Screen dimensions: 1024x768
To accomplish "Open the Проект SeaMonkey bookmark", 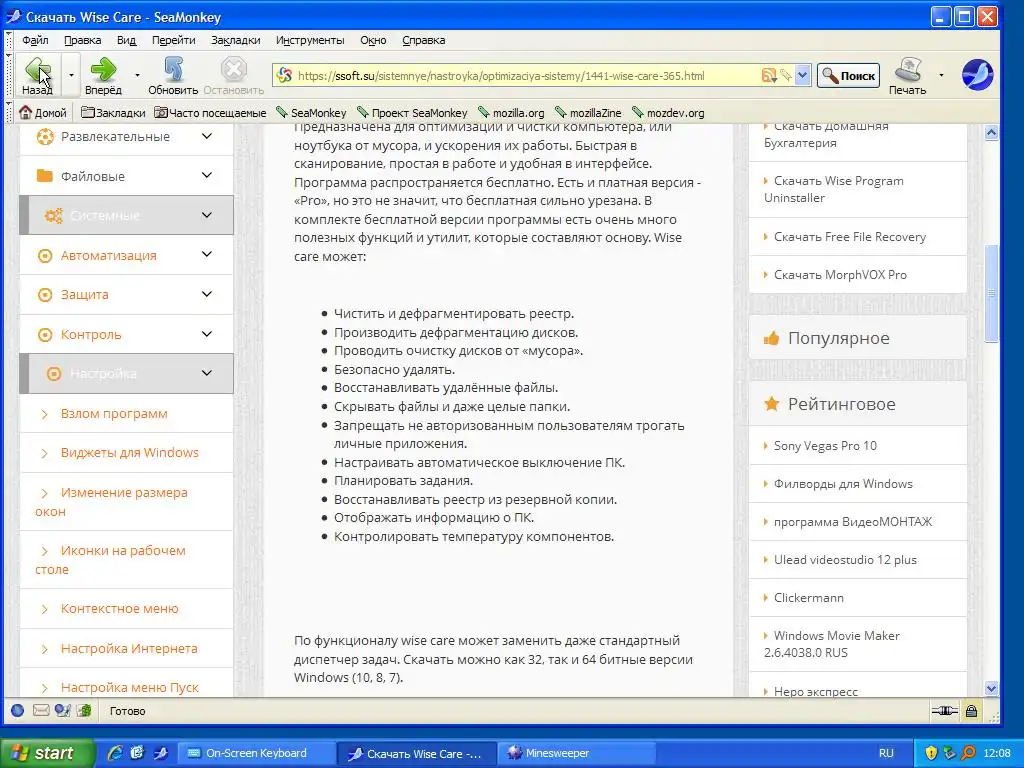I will pyautogui.click(x=412, y=113).
